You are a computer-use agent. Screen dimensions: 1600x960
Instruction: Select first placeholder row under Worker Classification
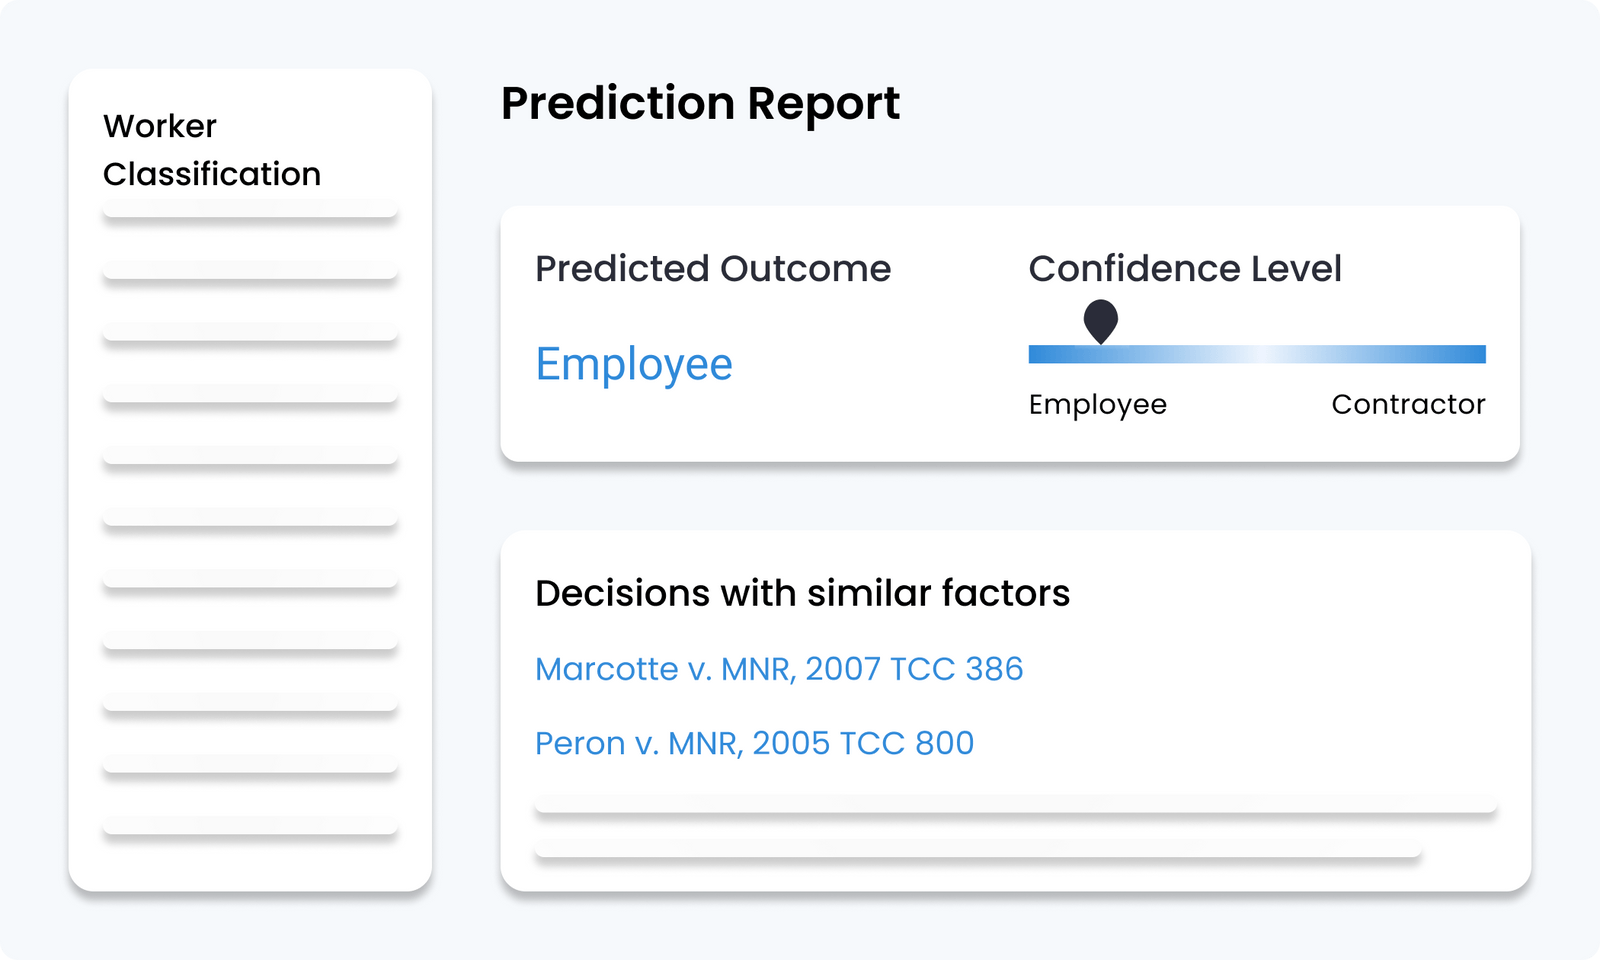pyautogui.click(x=250, y=209)
